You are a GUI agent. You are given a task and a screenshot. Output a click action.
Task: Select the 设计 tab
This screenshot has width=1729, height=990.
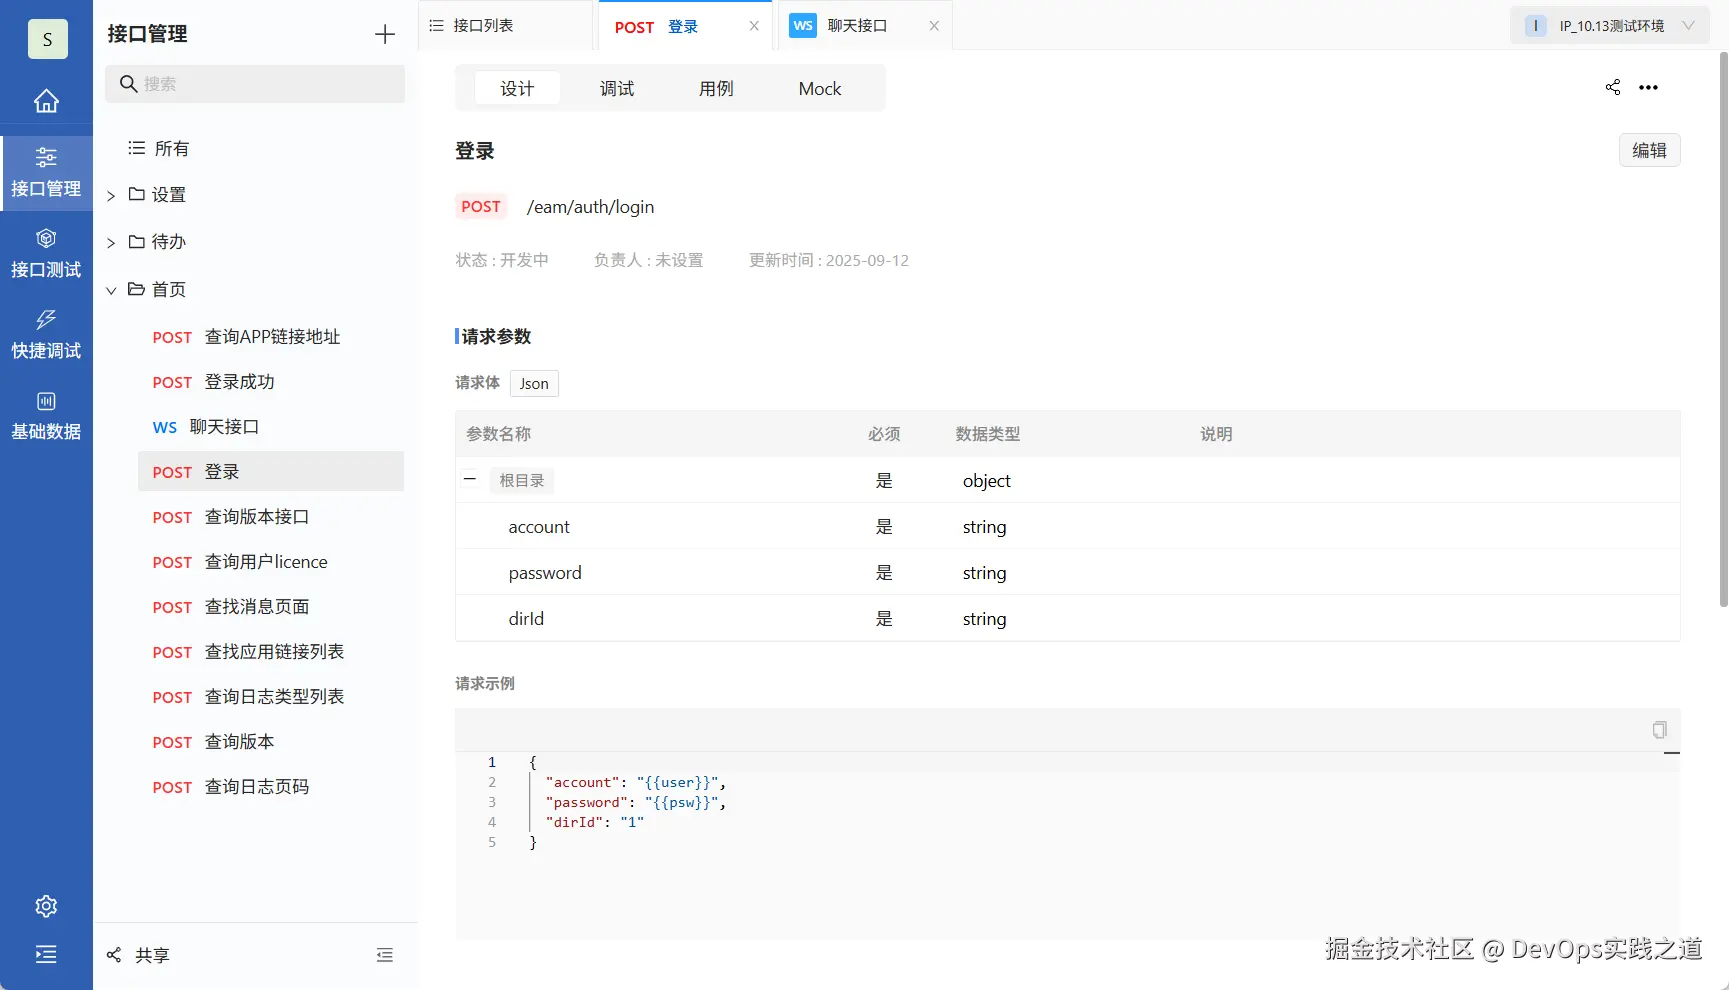point(517,88)
